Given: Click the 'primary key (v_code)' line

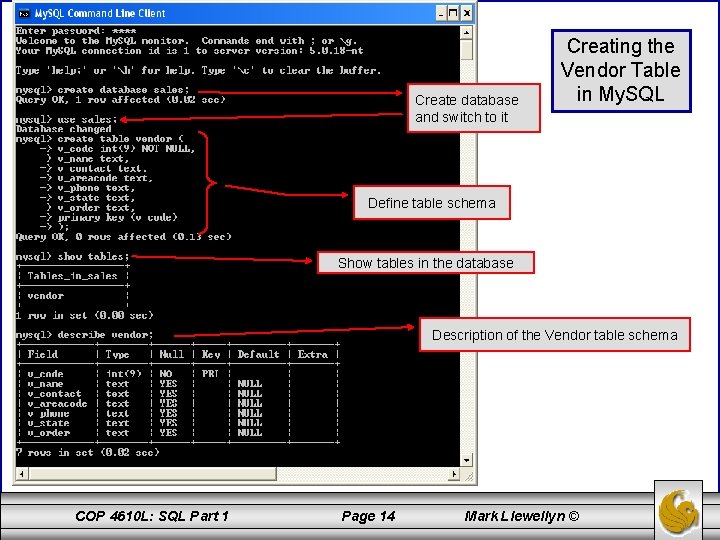Looking at the screenshot, I should [x=108, y=217].
